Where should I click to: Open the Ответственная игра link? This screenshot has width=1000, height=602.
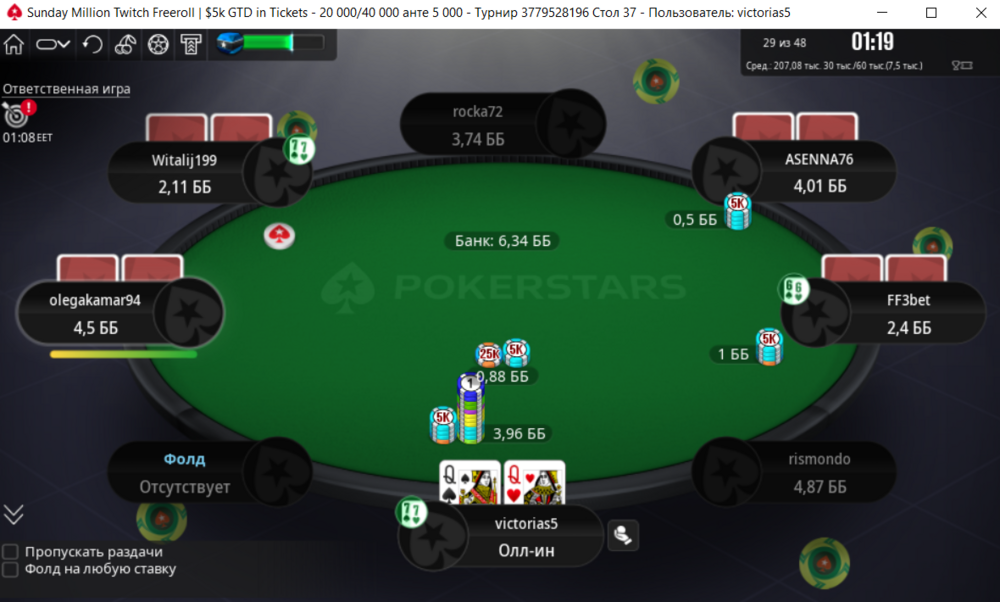point(66,89)
